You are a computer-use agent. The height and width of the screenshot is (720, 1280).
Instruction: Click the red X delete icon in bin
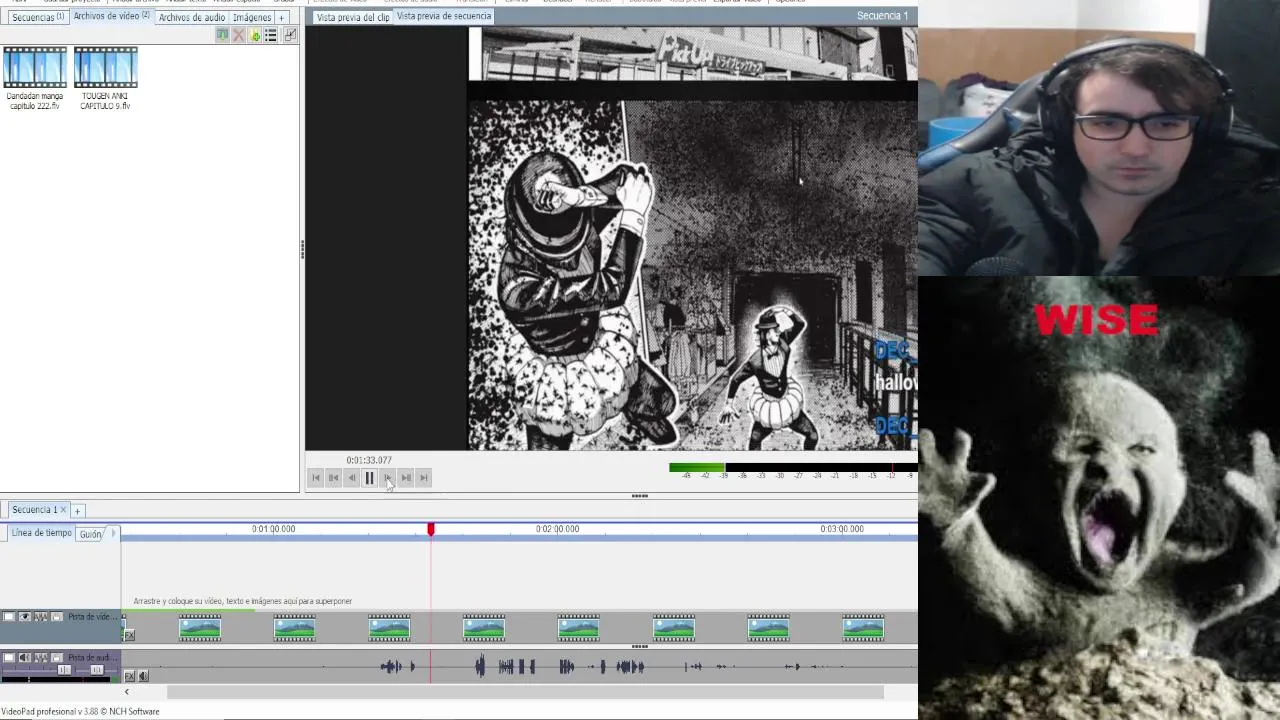(x=238, y=35)
